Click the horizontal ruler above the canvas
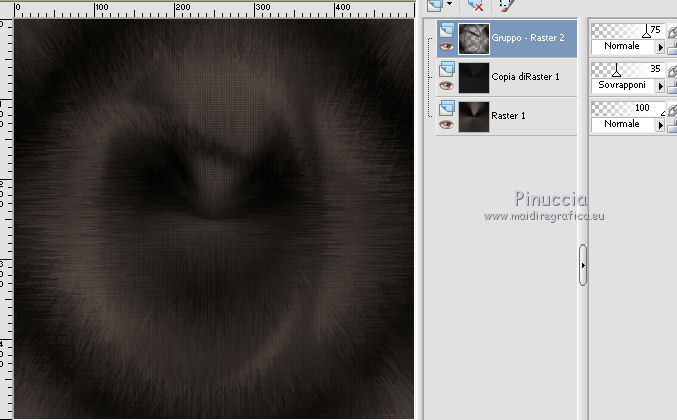677x420 pixels. pyautogui.click(x=214, y=9)
